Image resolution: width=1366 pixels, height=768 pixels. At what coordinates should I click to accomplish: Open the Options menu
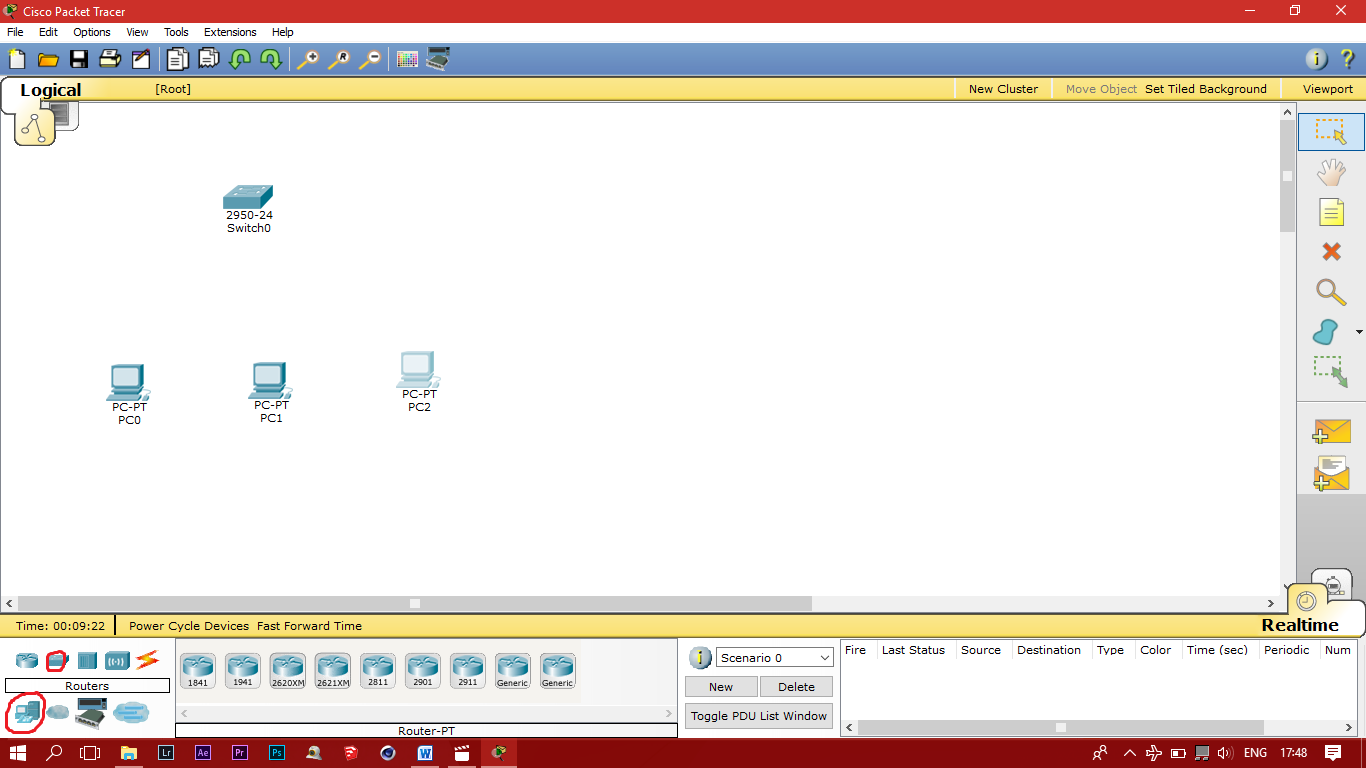(91, 32)
